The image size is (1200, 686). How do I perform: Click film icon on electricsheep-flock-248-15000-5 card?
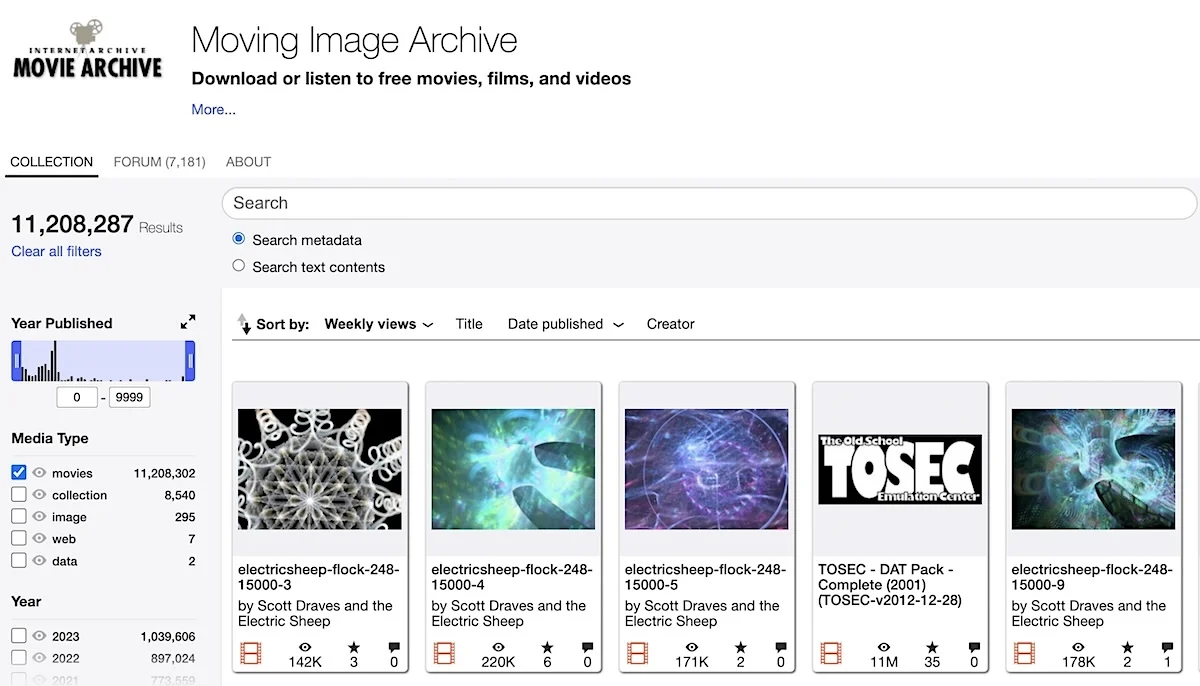point(637,654)
